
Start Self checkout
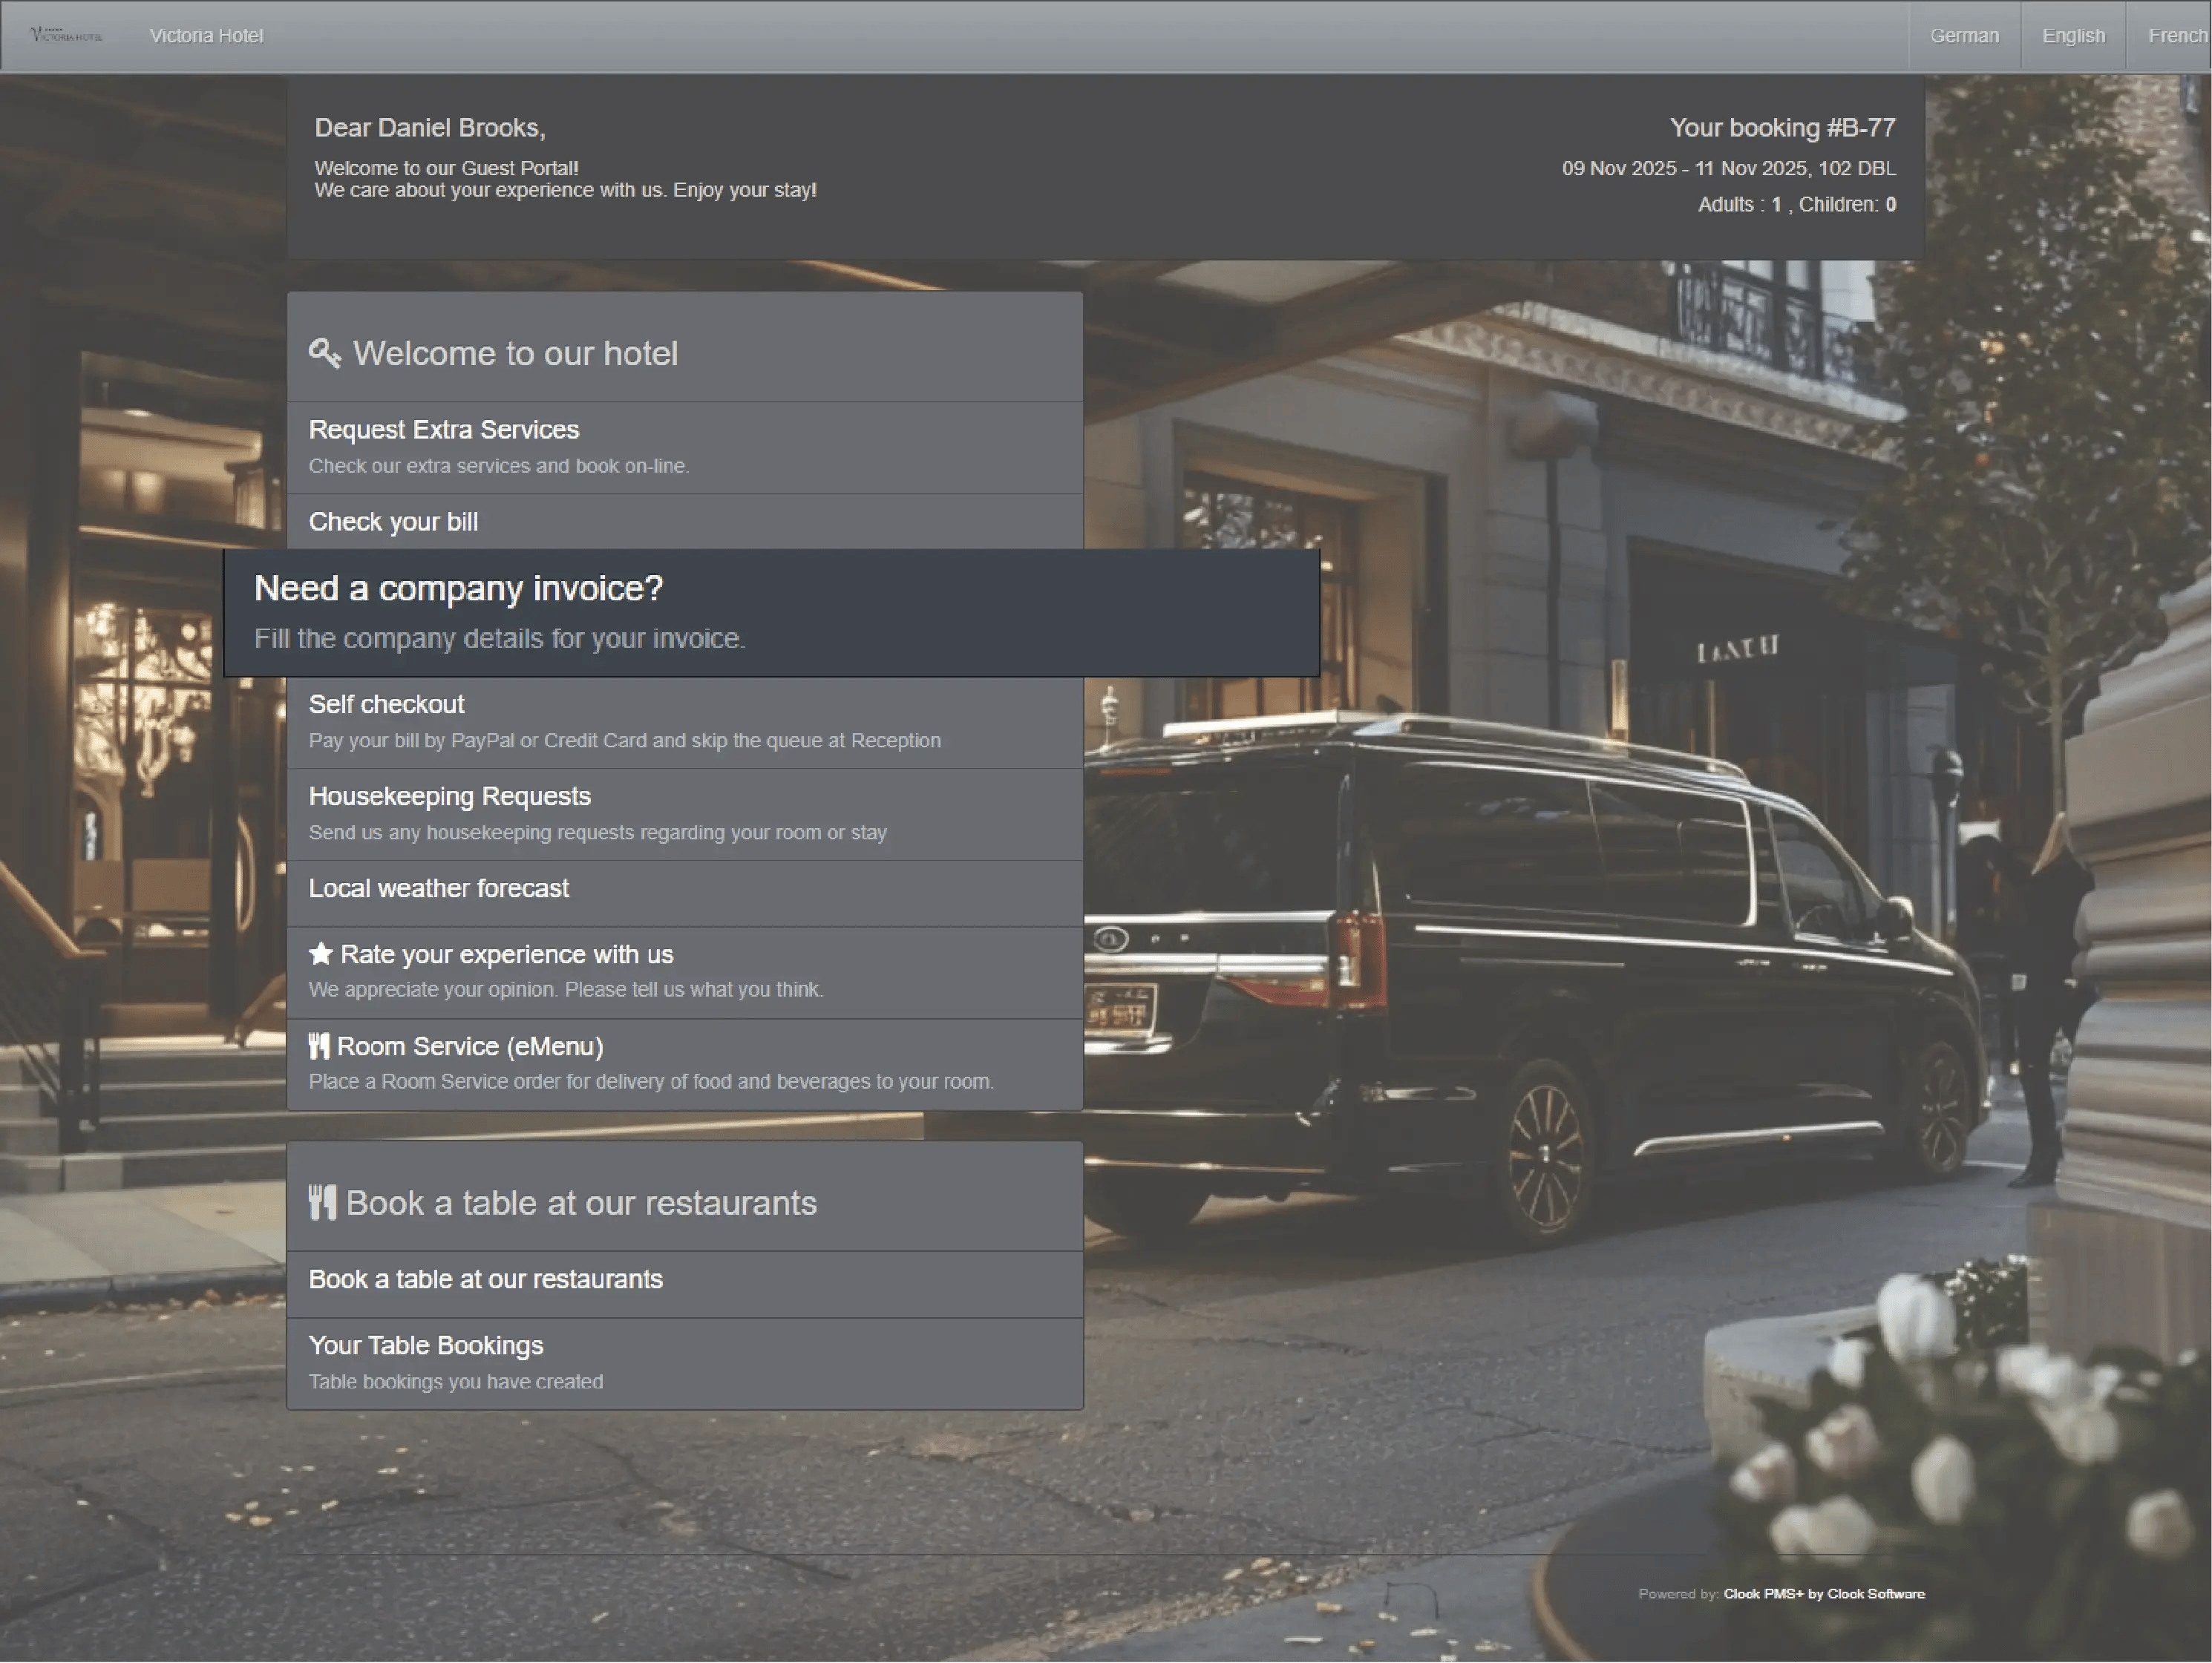coord(386,705)
